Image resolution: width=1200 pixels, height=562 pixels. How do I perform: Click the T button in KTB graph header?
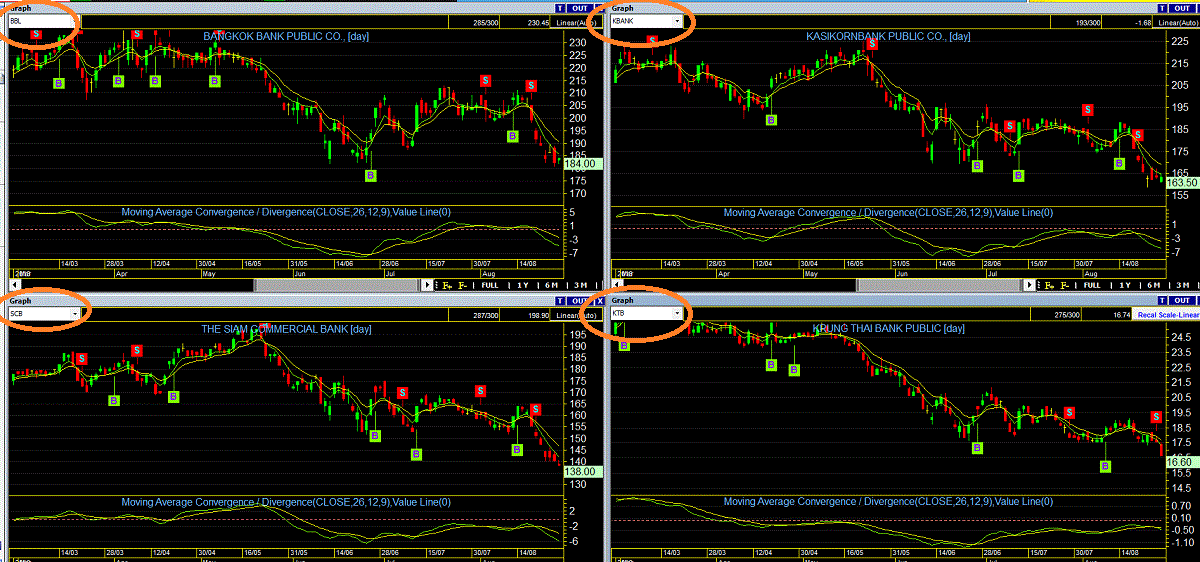pos(1162,301)
